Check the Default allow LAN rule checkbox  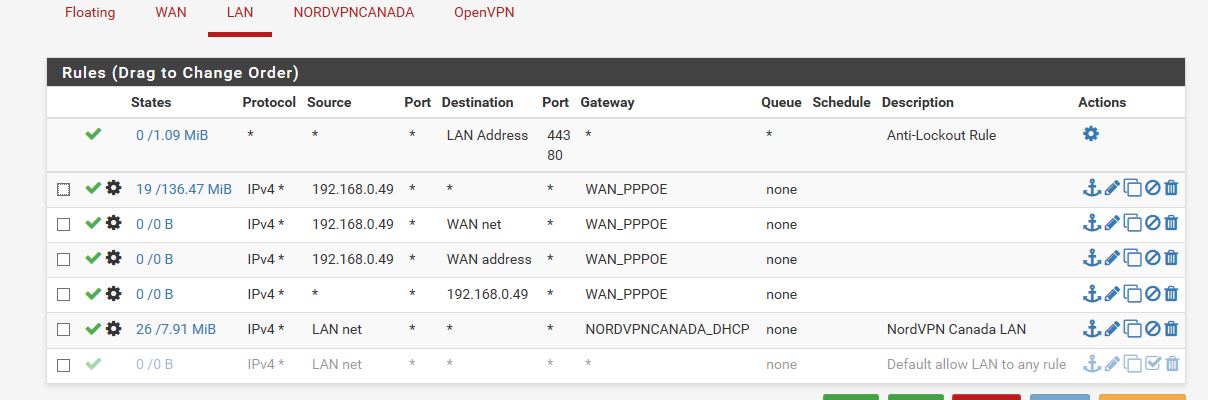coord(63,365)
